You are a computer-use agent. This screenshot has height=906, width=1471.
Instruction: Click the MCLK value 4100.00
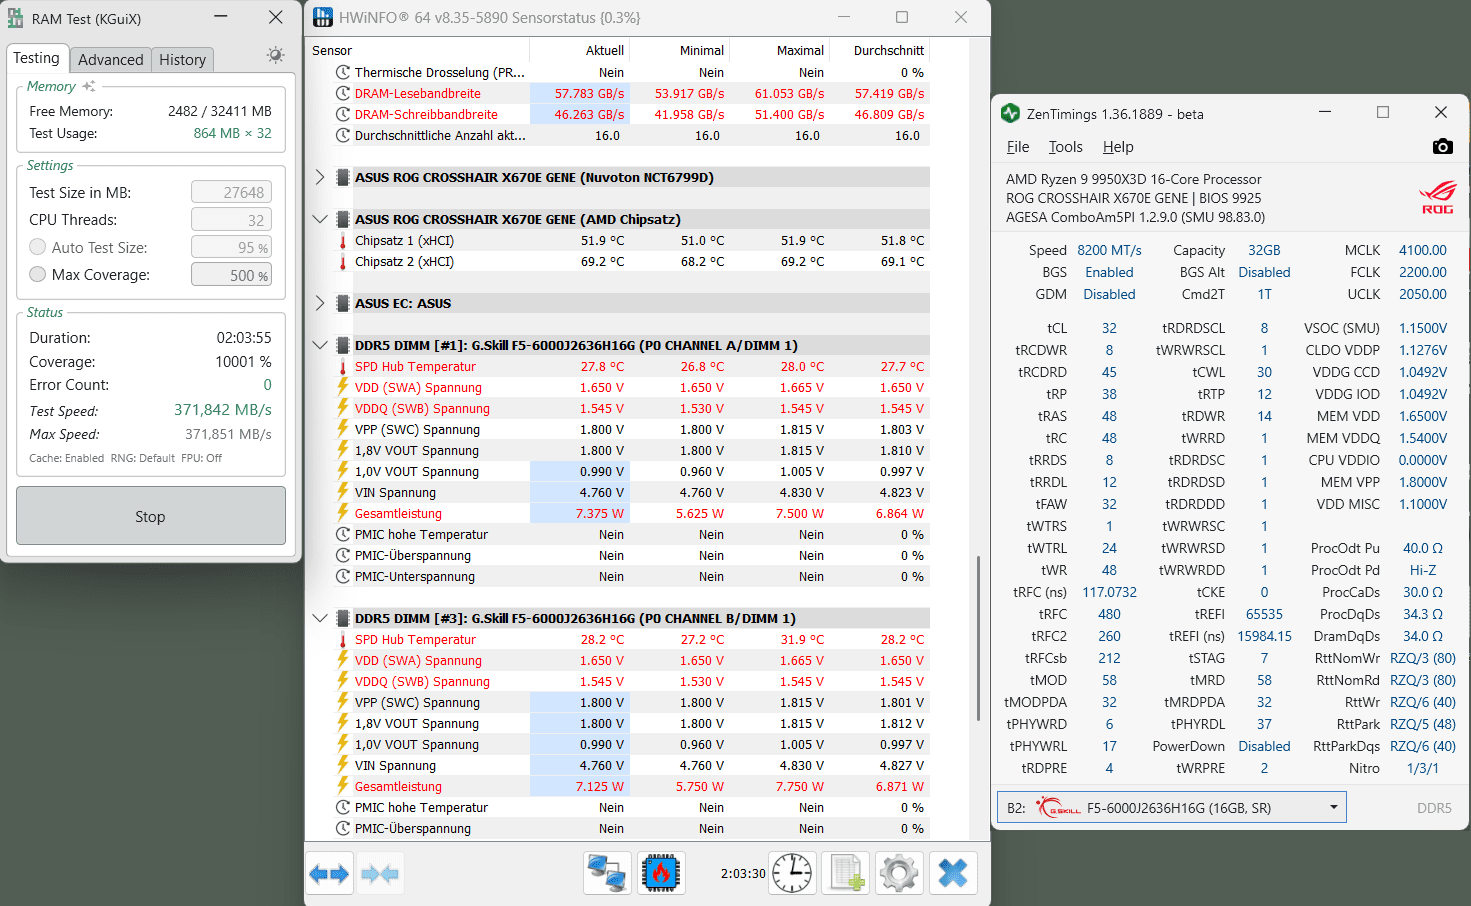(x=1423, y=250)
